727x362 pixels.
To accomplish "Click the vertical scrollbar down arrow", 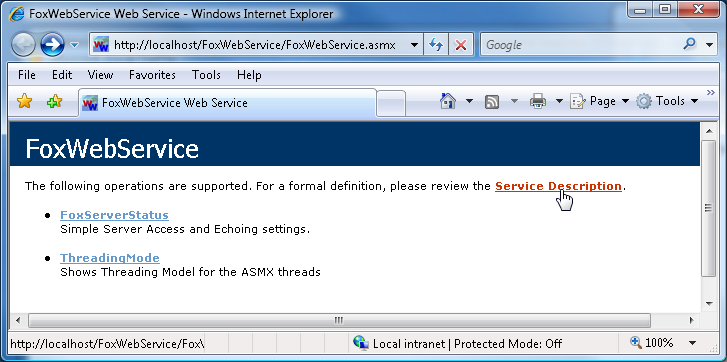I will (708, 304).
